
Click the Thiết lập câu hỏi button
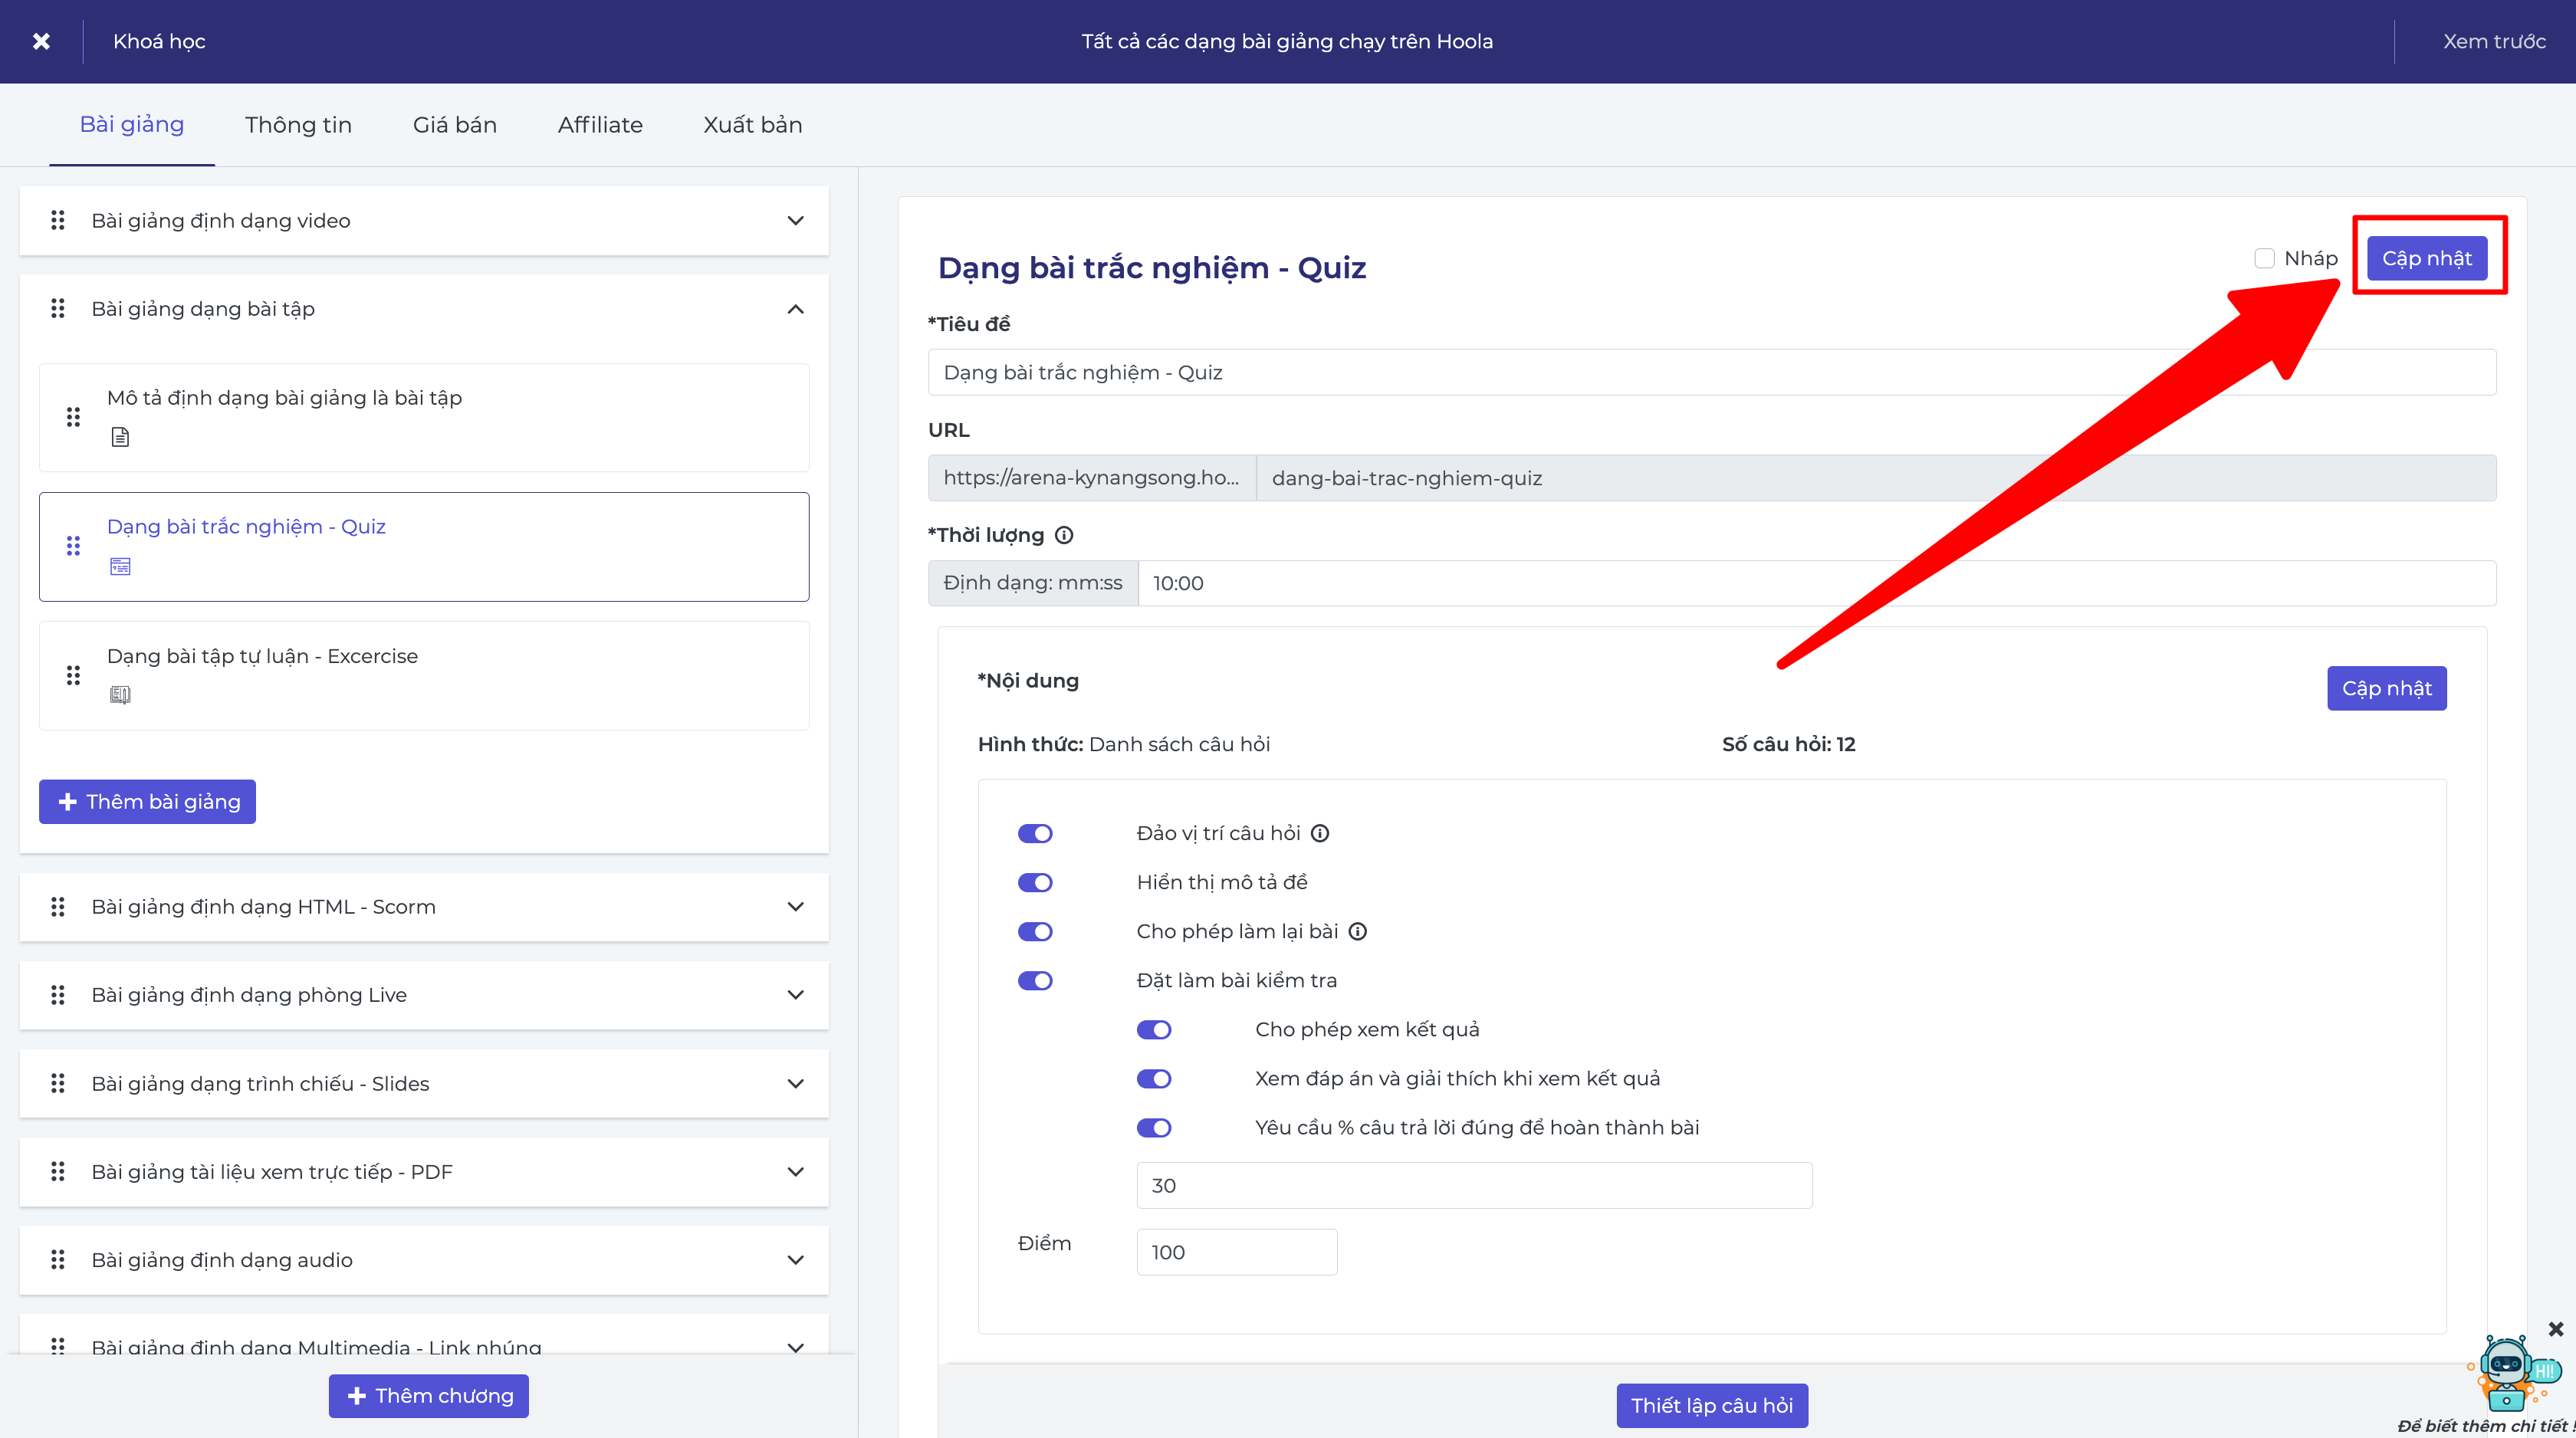[x=1712, y=1405]
